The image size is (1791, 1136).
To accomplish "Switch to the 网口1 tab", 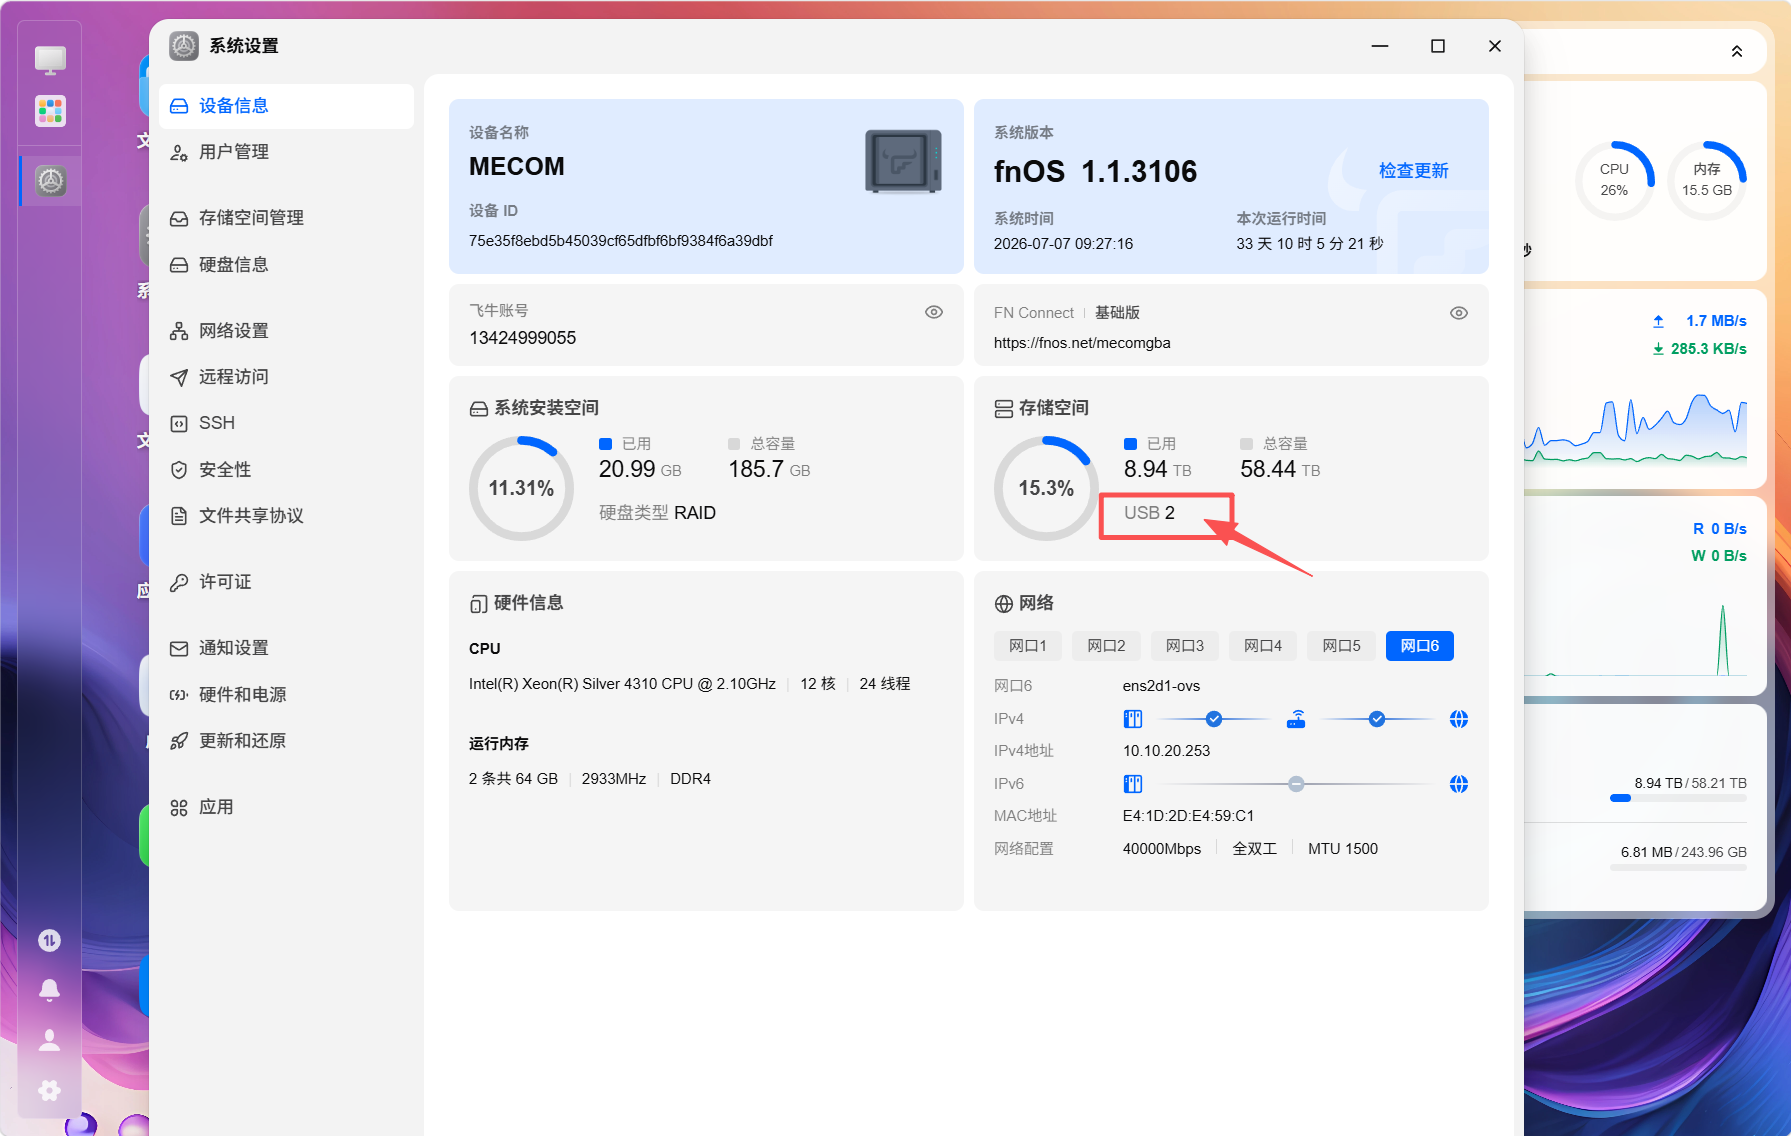I will [1028, 646].
